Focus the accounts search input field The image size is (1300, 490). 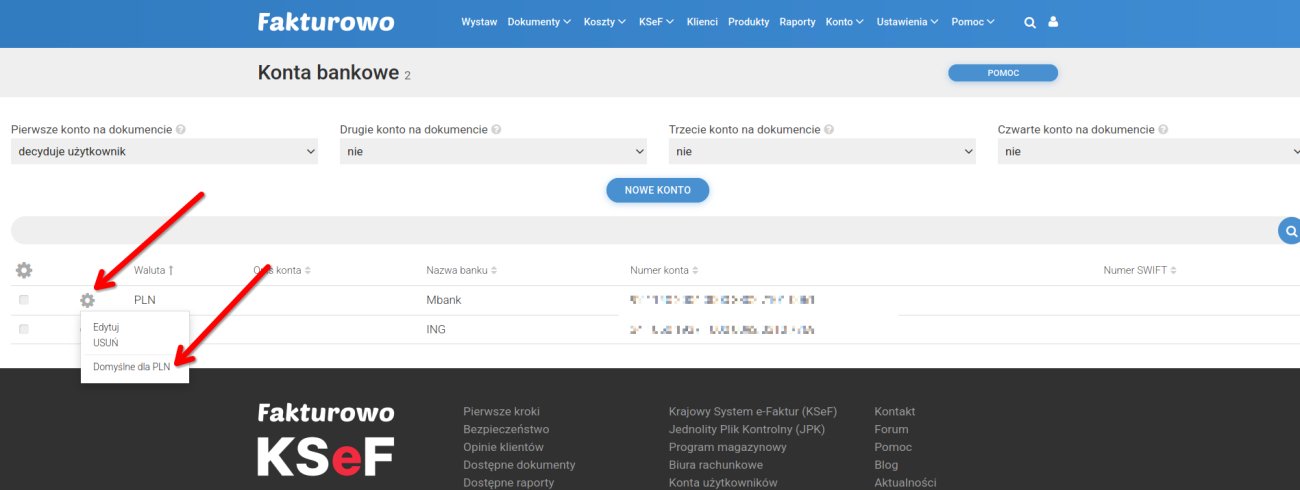(644, 231)
